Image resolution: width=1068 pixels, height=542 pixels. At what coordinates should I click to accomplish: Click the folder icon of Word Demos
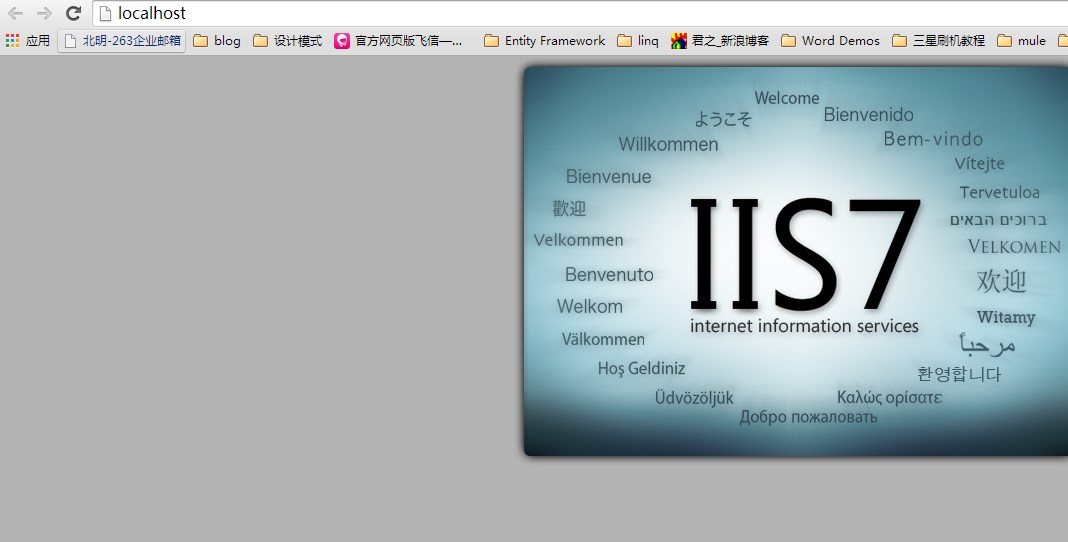pos(789,41)
